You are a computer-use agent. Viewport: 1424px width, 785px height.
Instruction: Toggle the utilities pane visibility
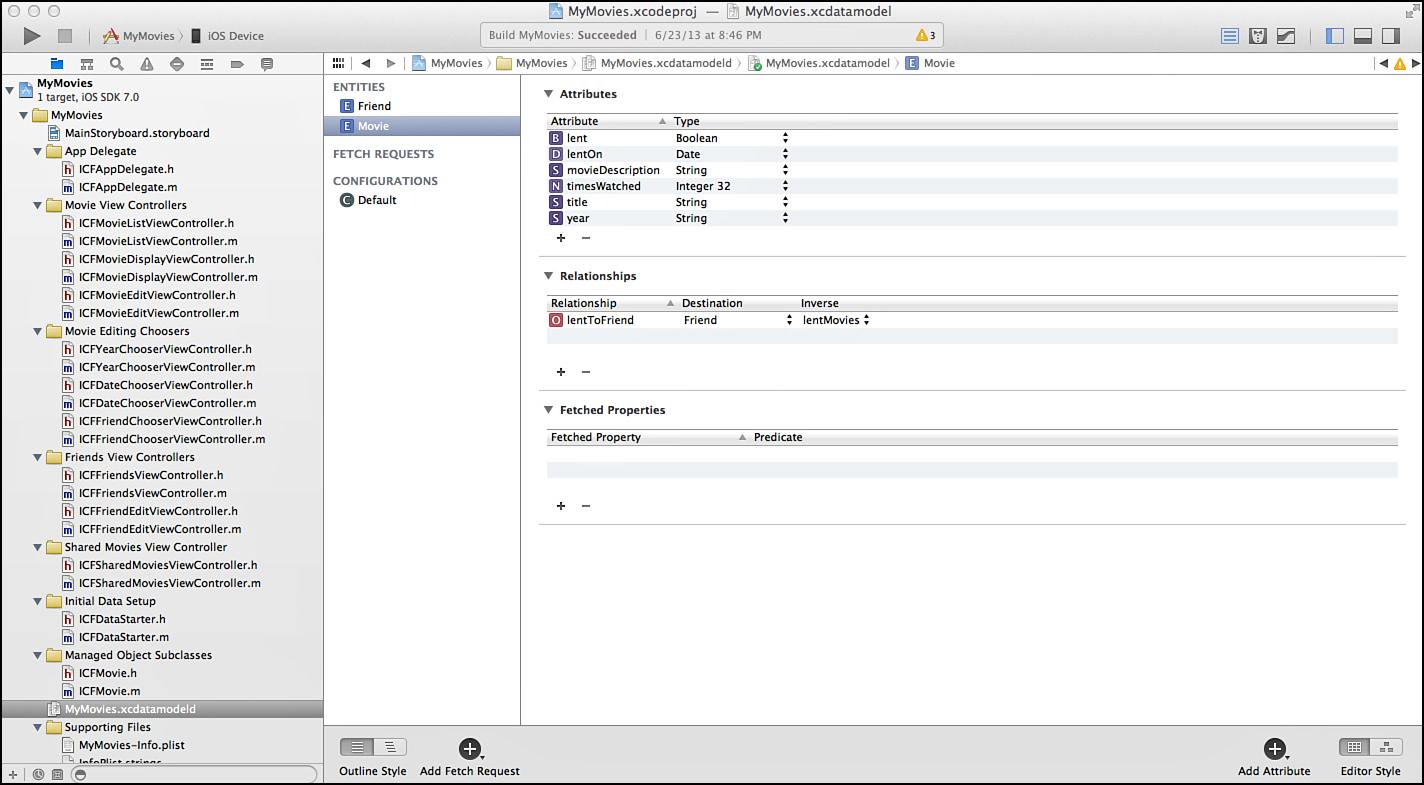1391,36
